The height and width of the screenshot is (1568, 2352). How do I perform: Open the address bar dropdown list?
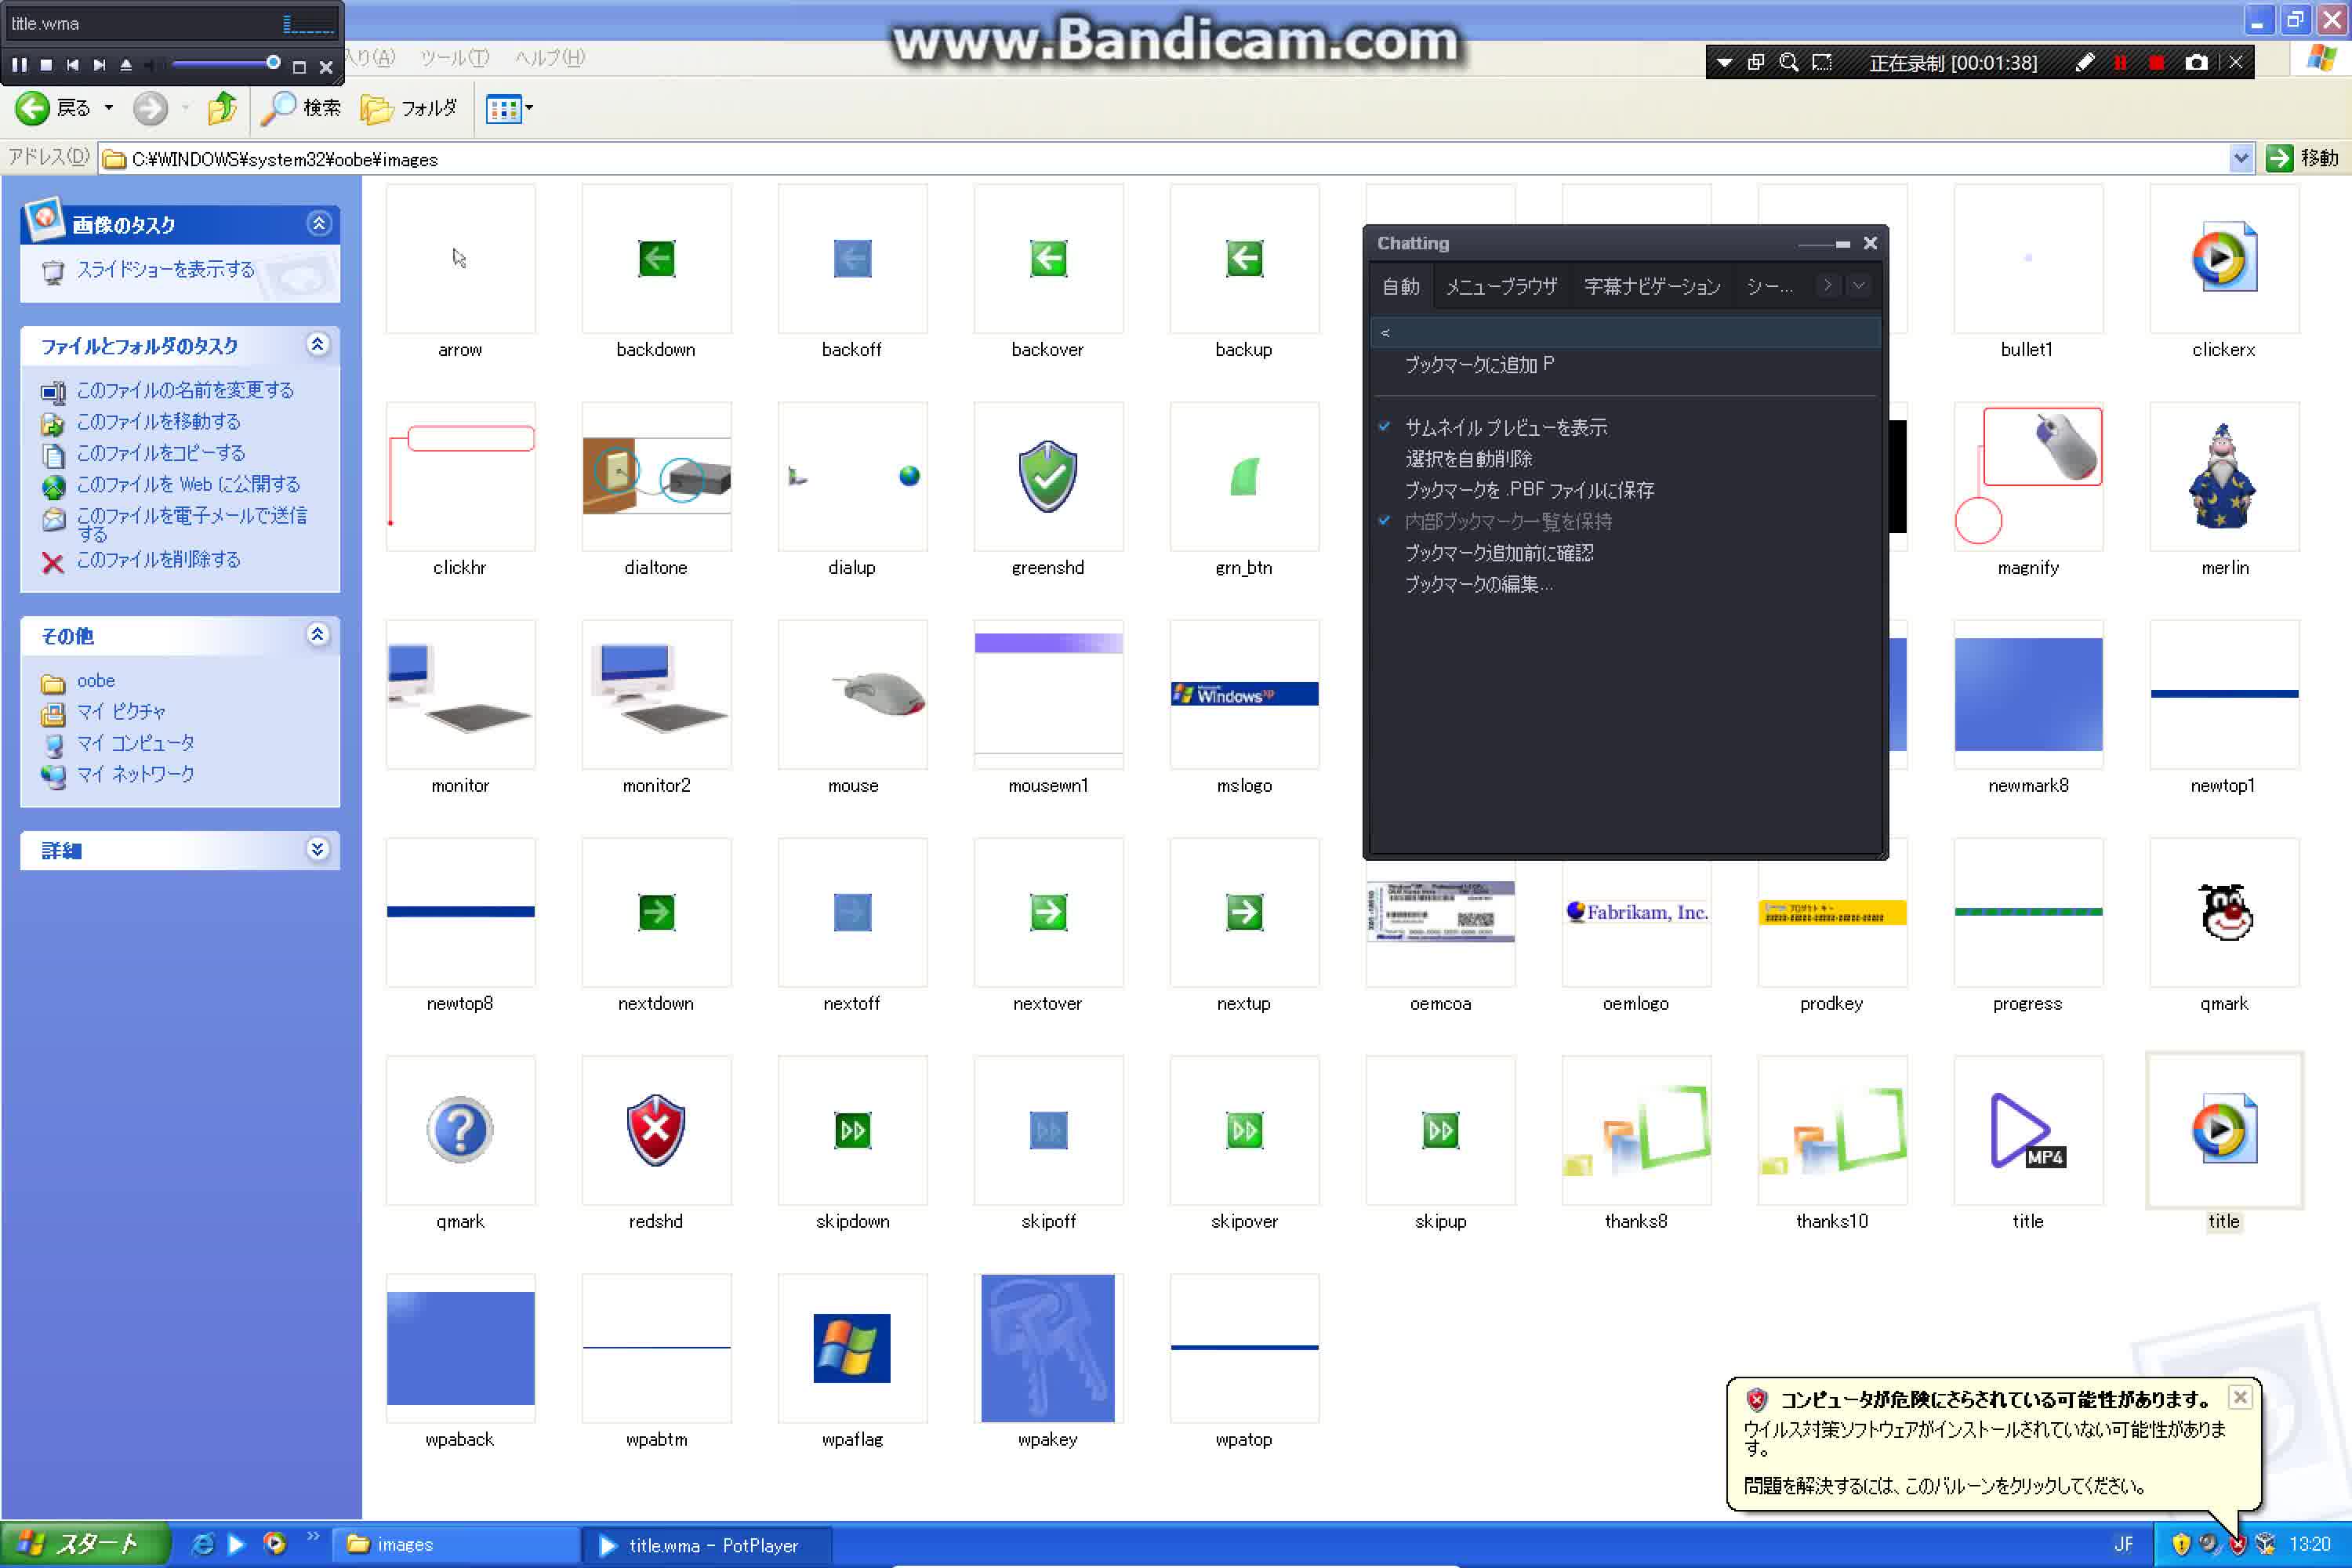[2241, 158]
